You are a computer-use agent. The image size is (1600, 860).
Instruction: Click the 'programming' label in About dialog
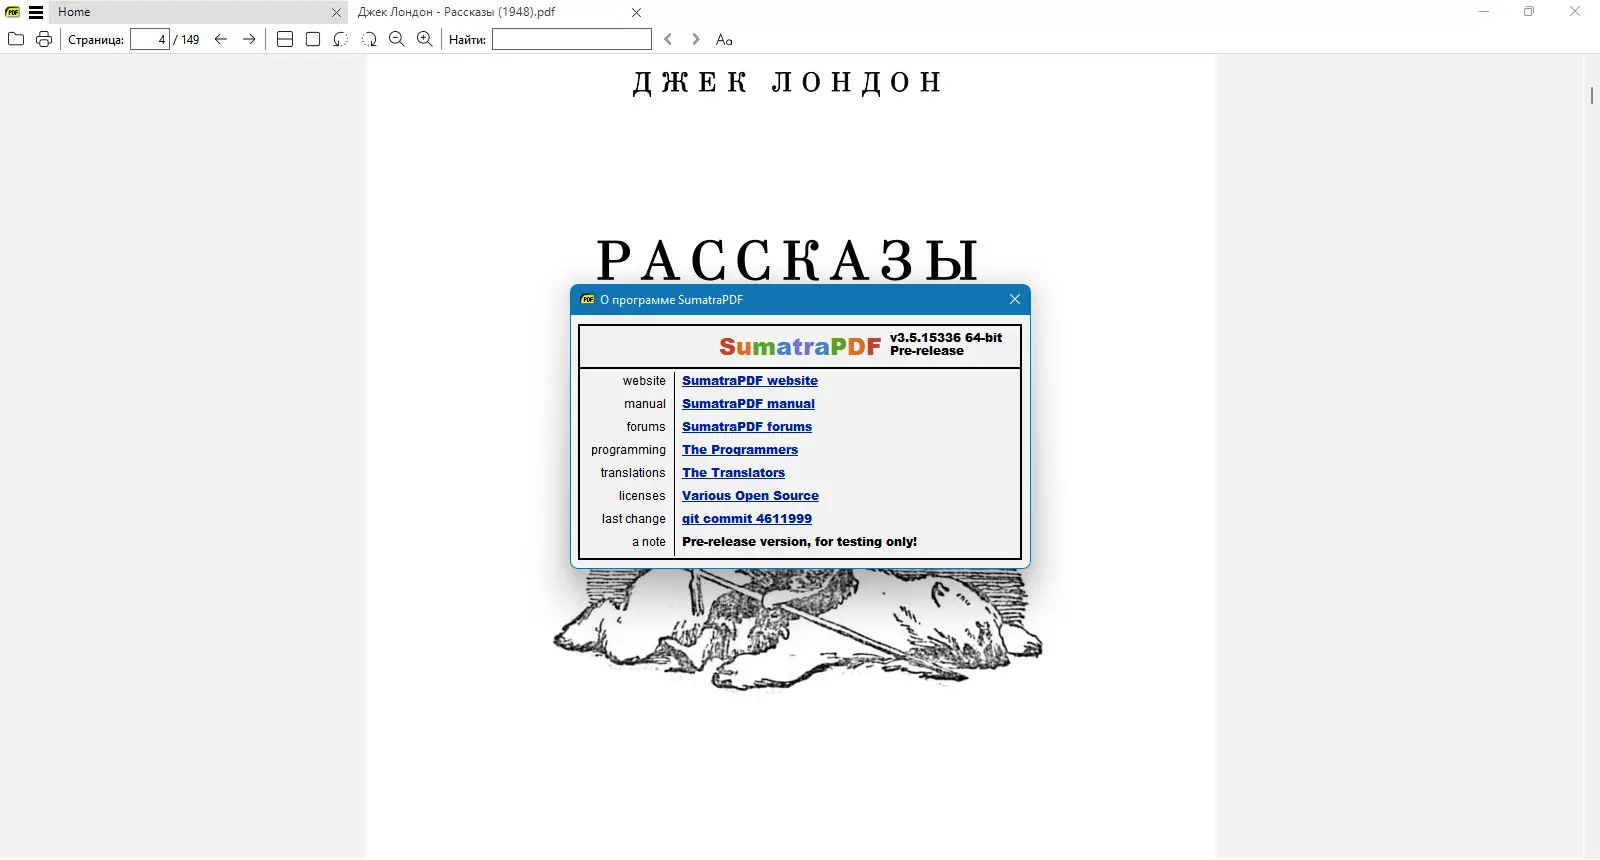628,450
